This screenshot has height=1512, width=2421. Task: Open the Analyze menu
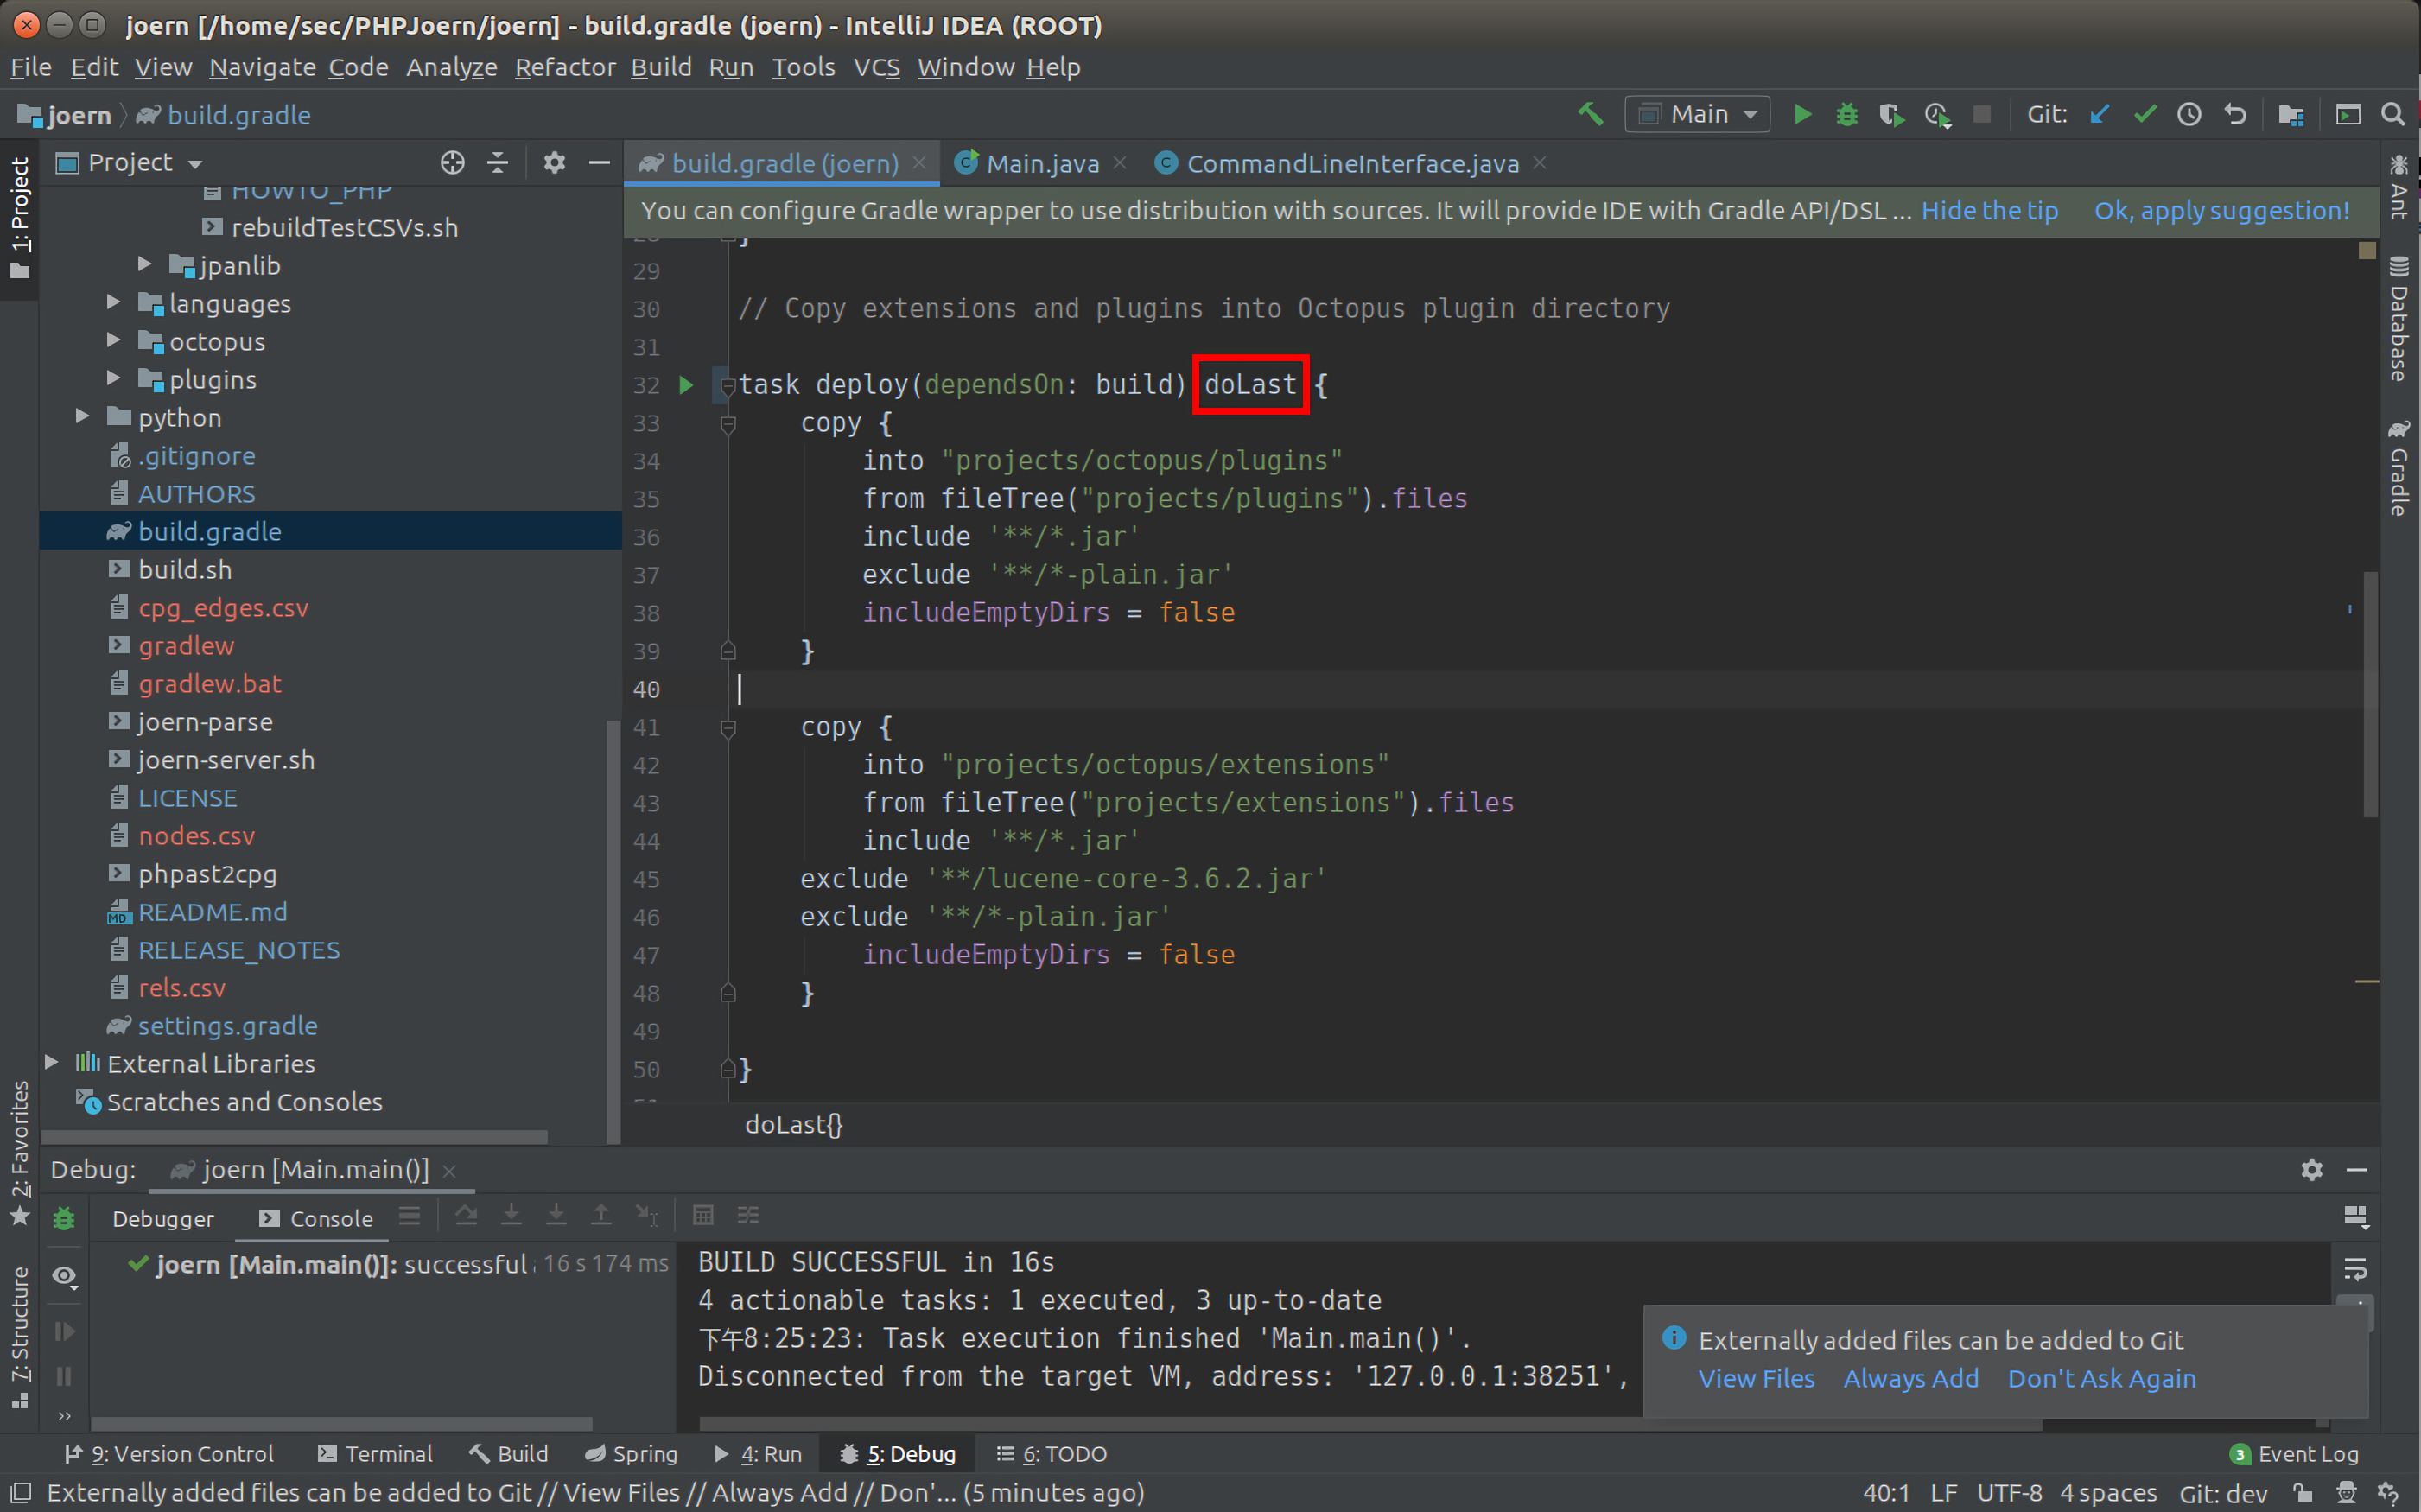pyautogui.click(x=451, y=67)
